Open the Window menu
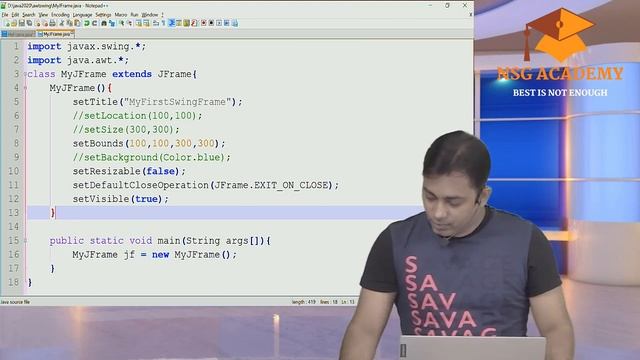The height and width of the screenshot is (360, 640). click(x=150, y=15)
